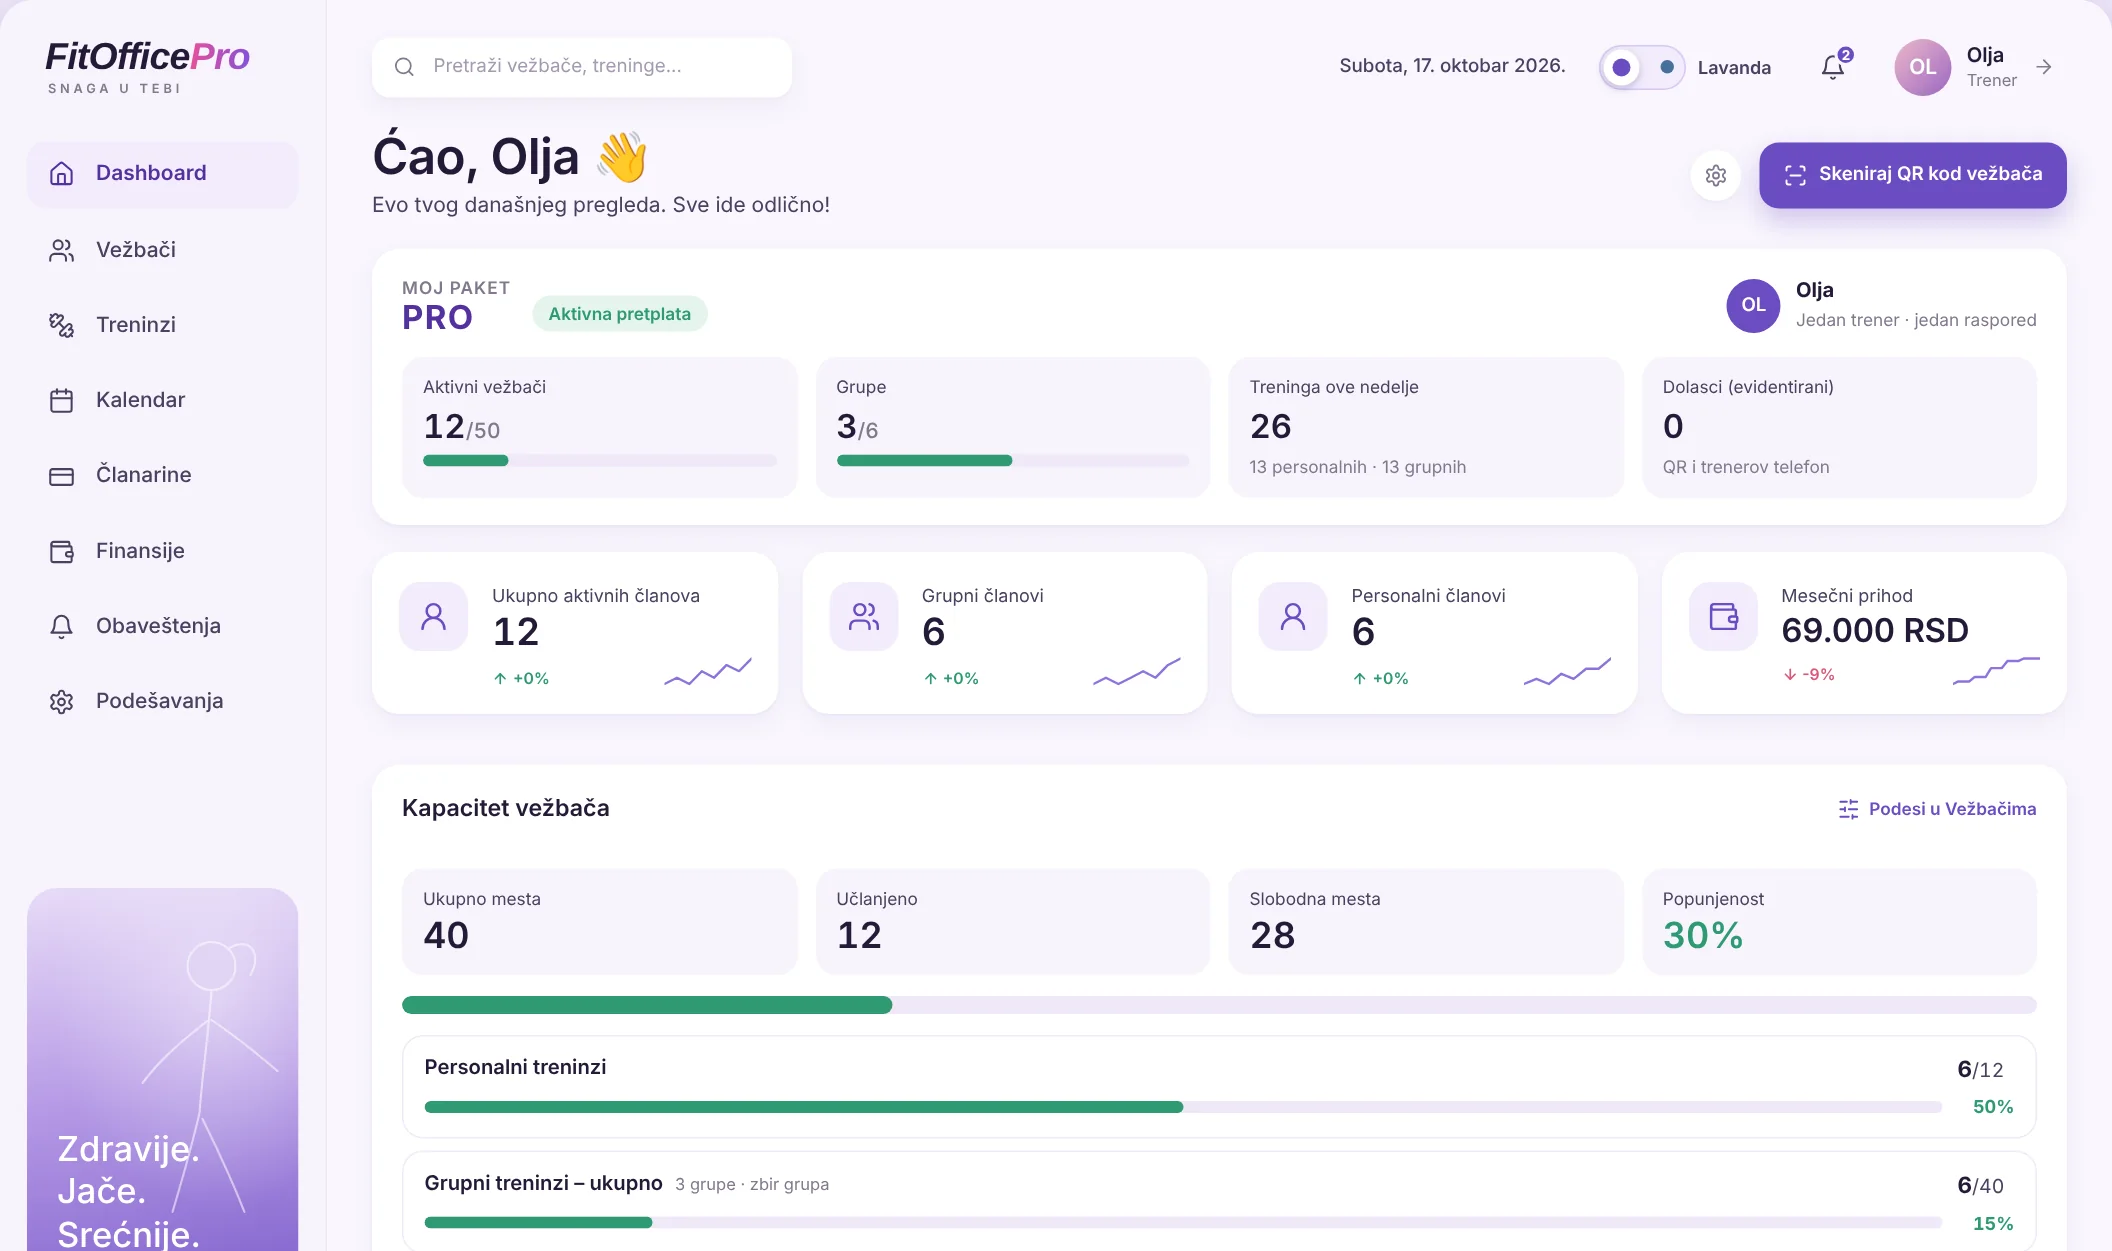This screenshot has width=2112, height=1251.
Task: Open Treninzi from the sidebar
Action: [162, 325]
